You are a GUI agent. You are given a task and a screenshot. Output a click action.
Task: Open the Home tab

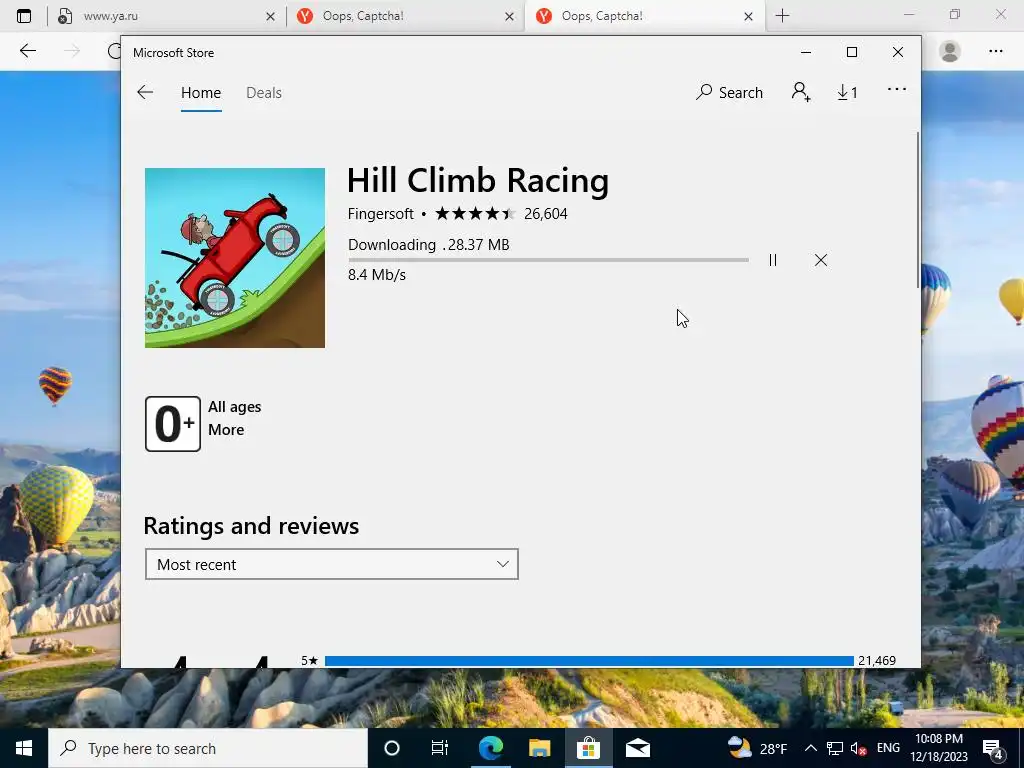coord(201,93)
